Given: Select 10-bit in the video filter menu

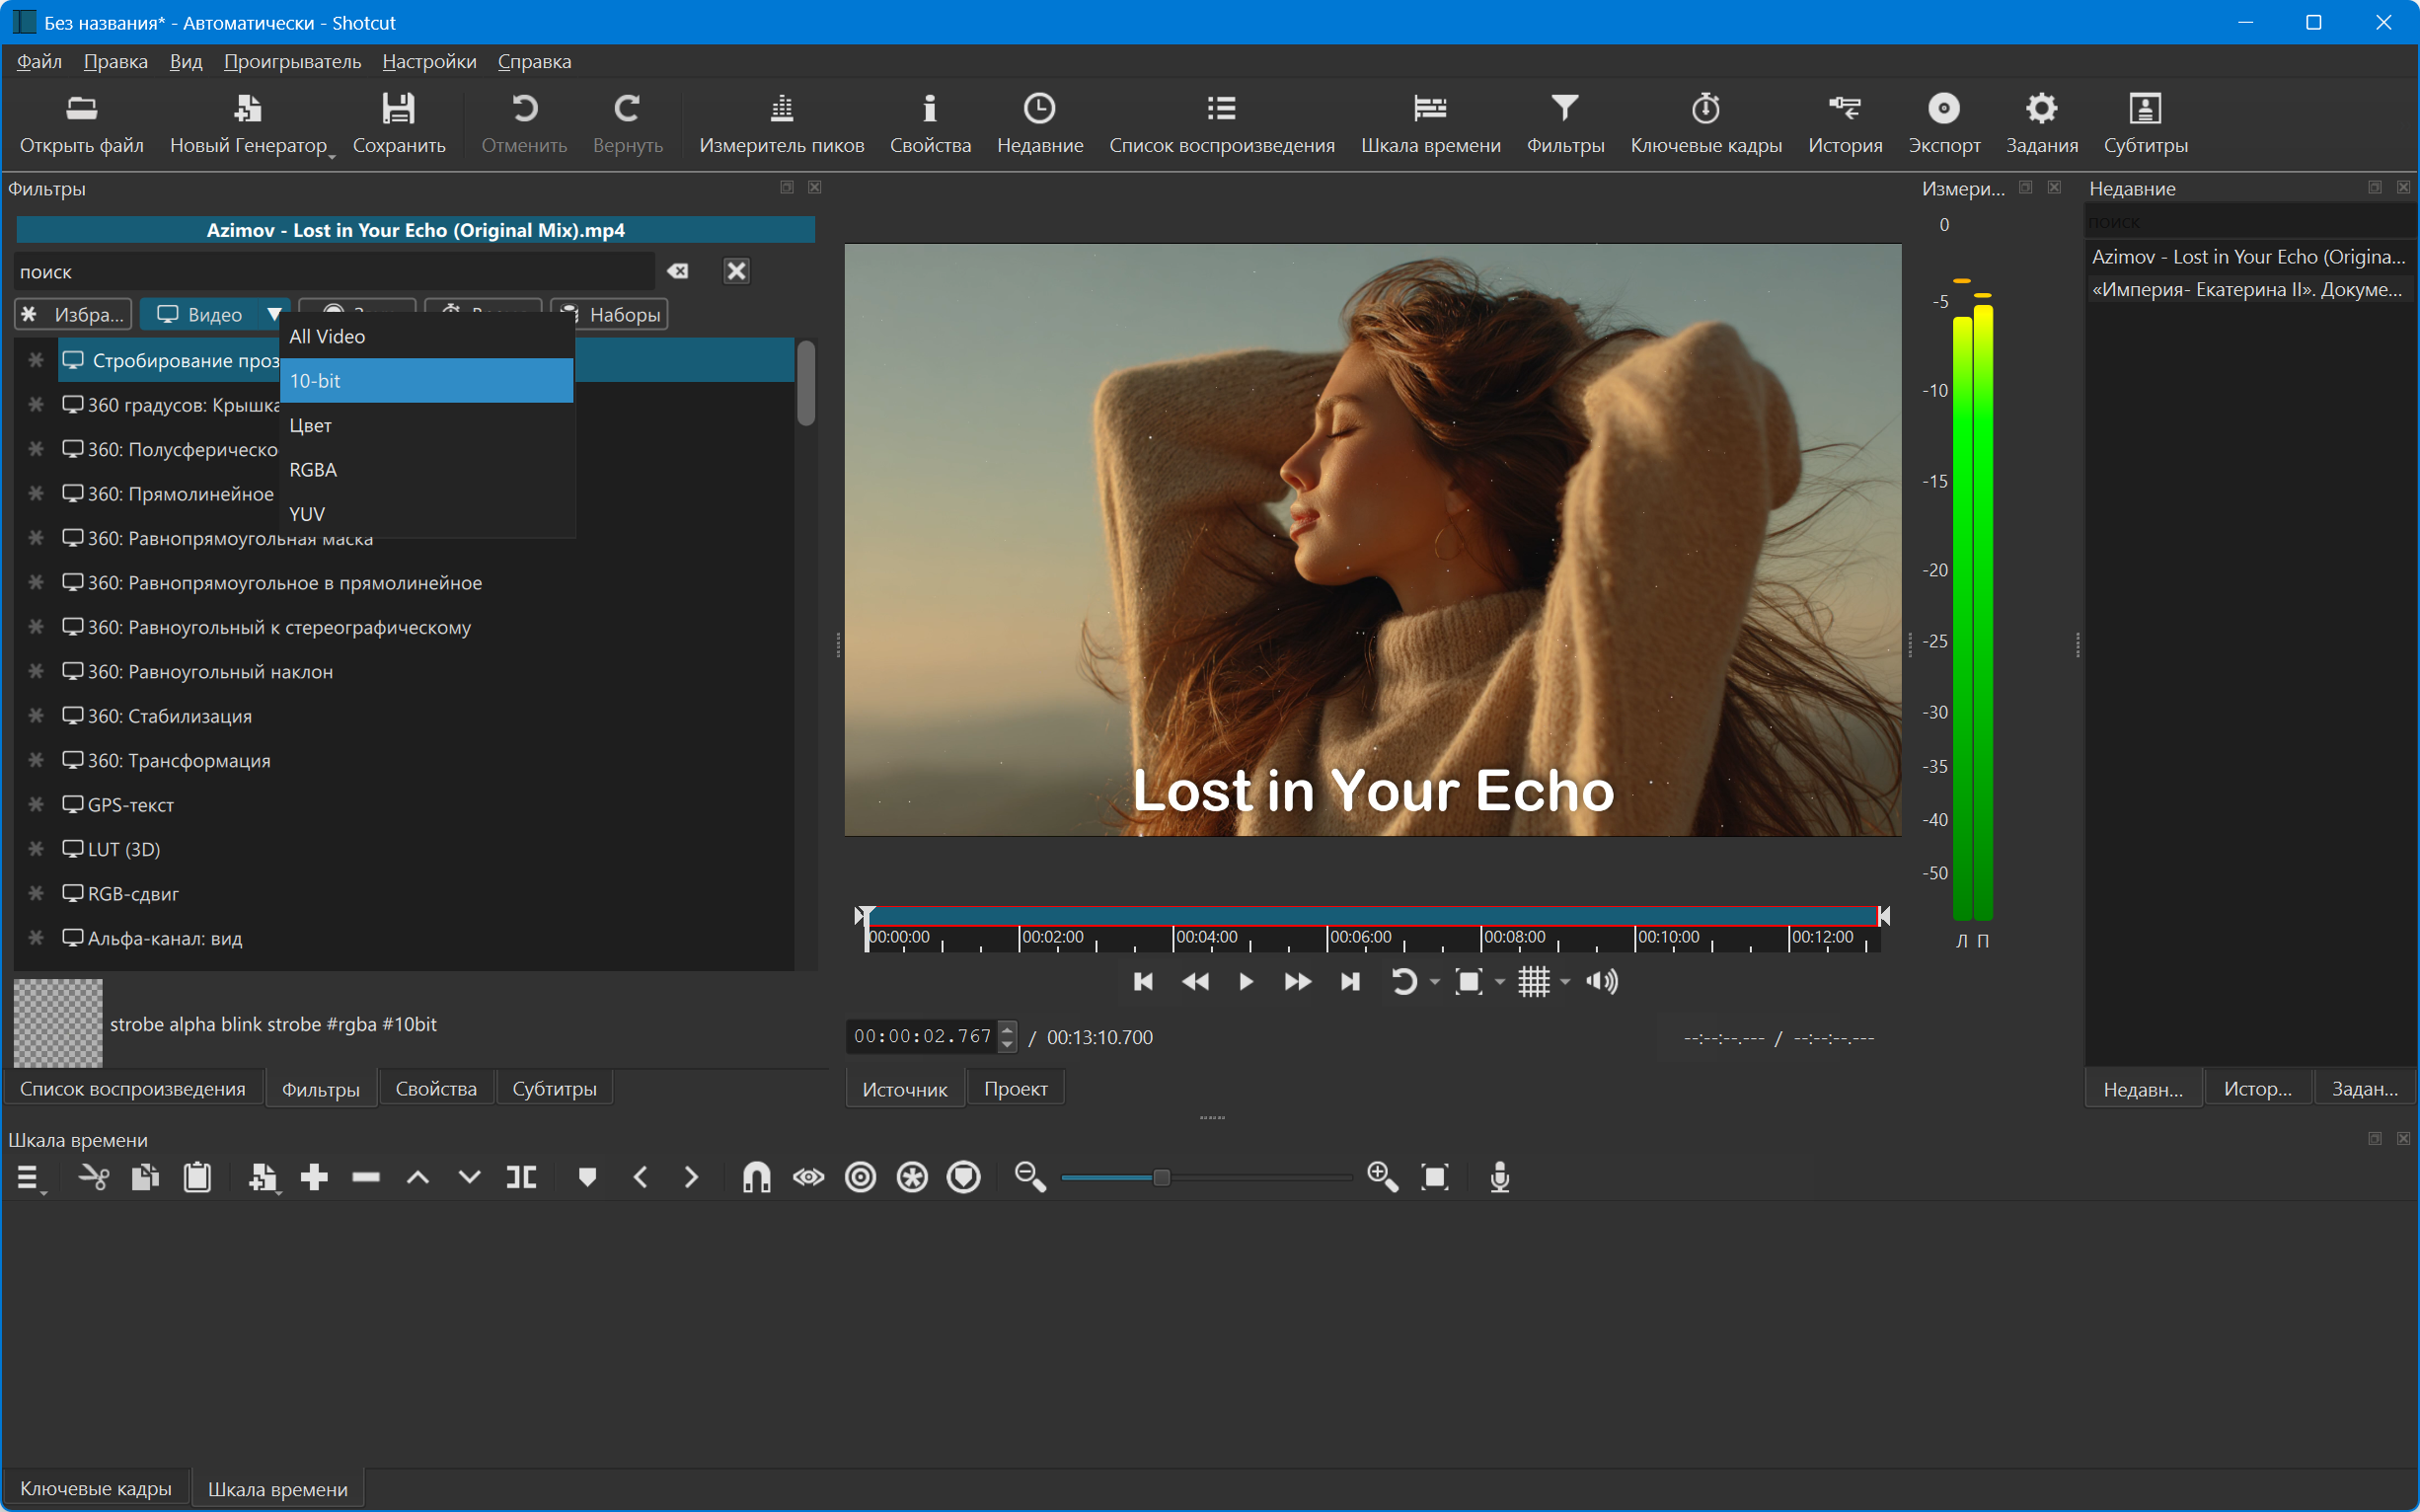Looking at the screenshot, I should (x=426, y=381).
